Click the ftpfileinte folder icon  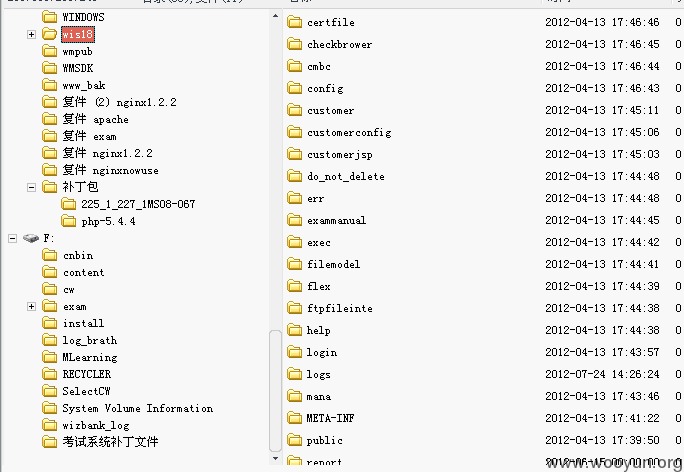tap(294, 308)
